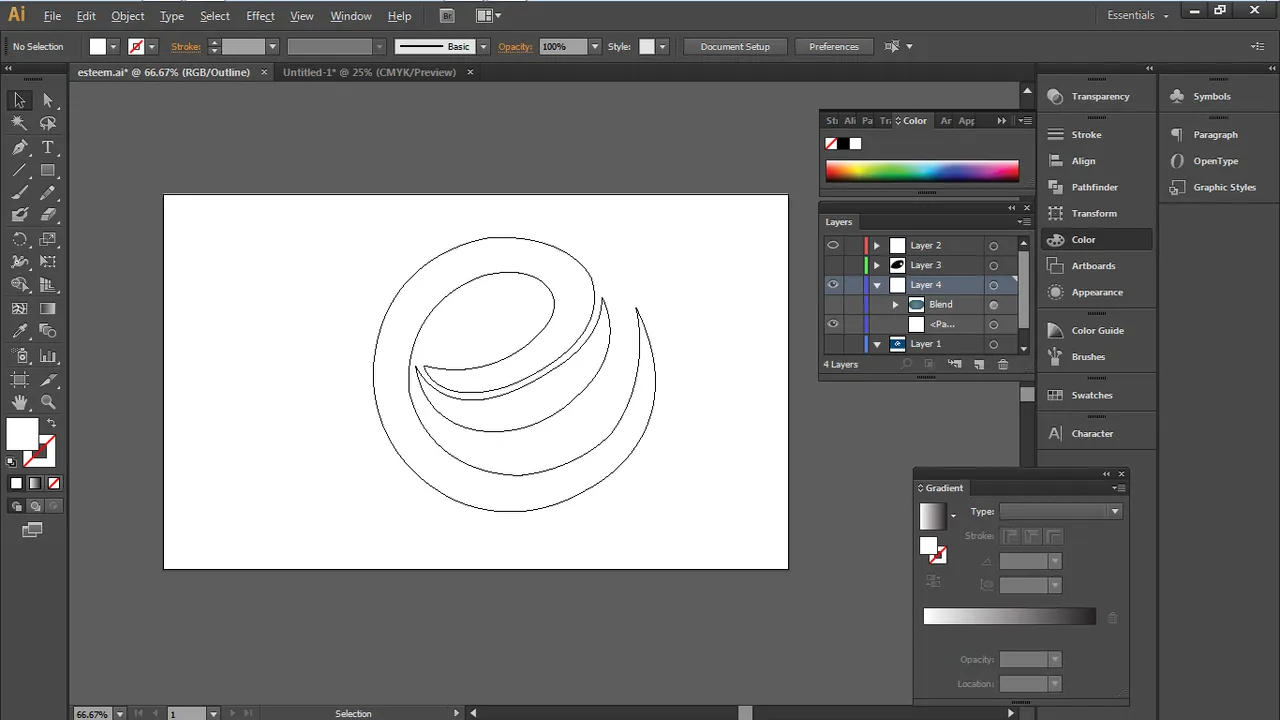Open the Essentials workspace dropdown
This screenshot has width=1280, height=720.
click(x=1138, y=15)
